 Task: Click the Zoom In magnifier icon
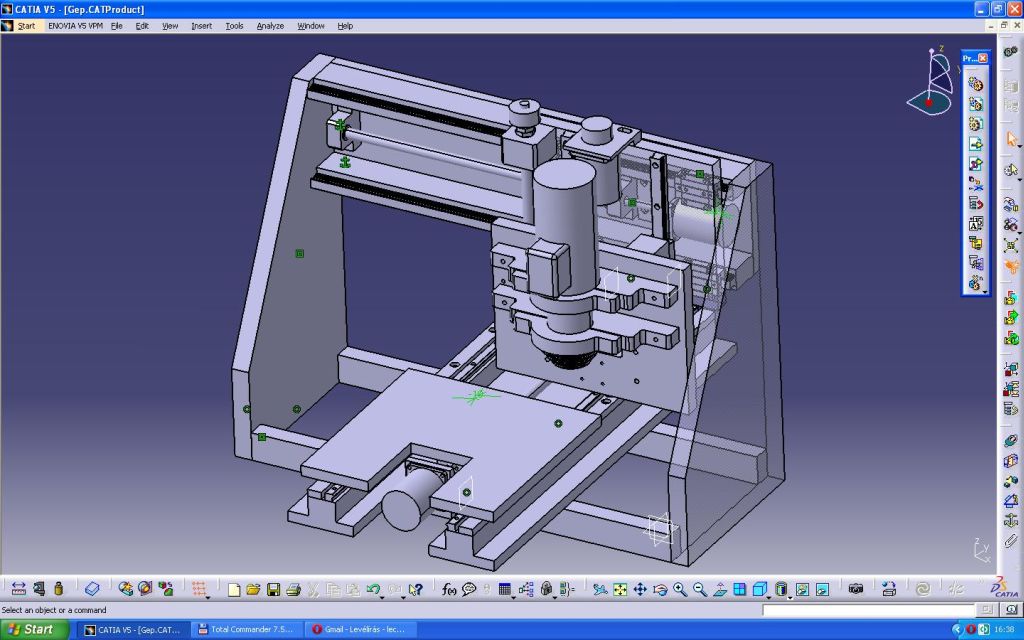(680, 589)
